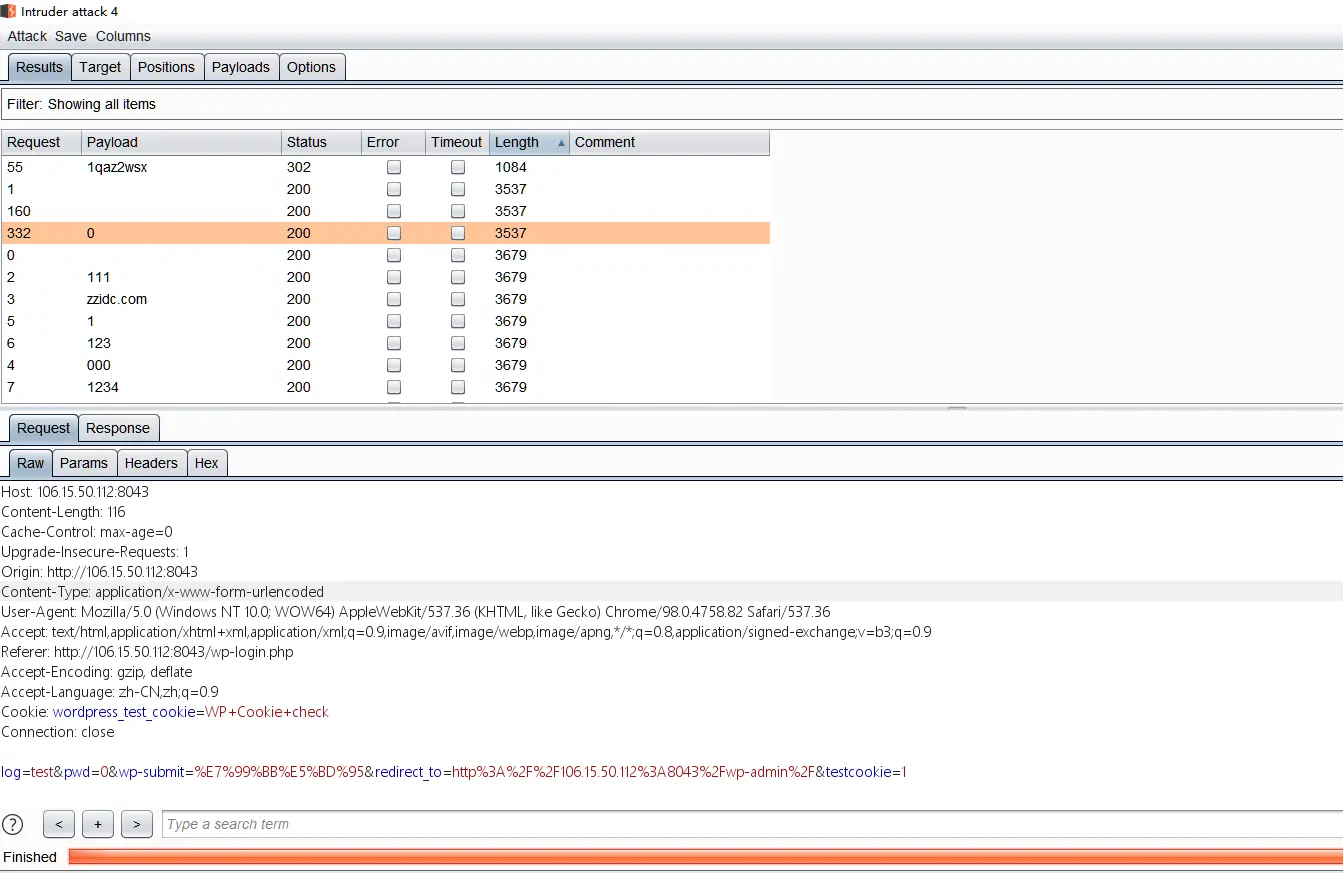Select the Request viewer tab
The image size is (1343, 873).
tap(44, 428)
